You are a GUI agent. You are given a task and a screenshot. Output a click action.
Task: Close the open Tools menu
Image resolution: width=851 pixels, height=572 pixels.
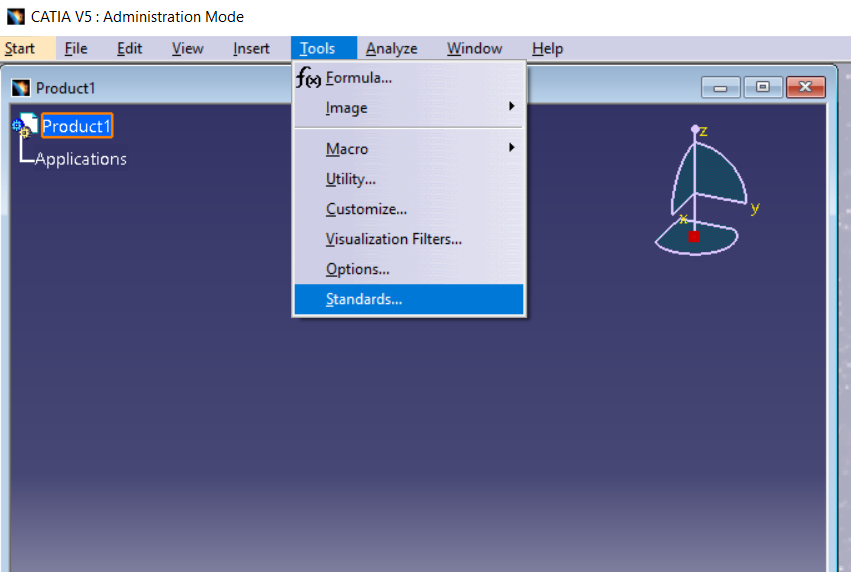tap(323, 49)
